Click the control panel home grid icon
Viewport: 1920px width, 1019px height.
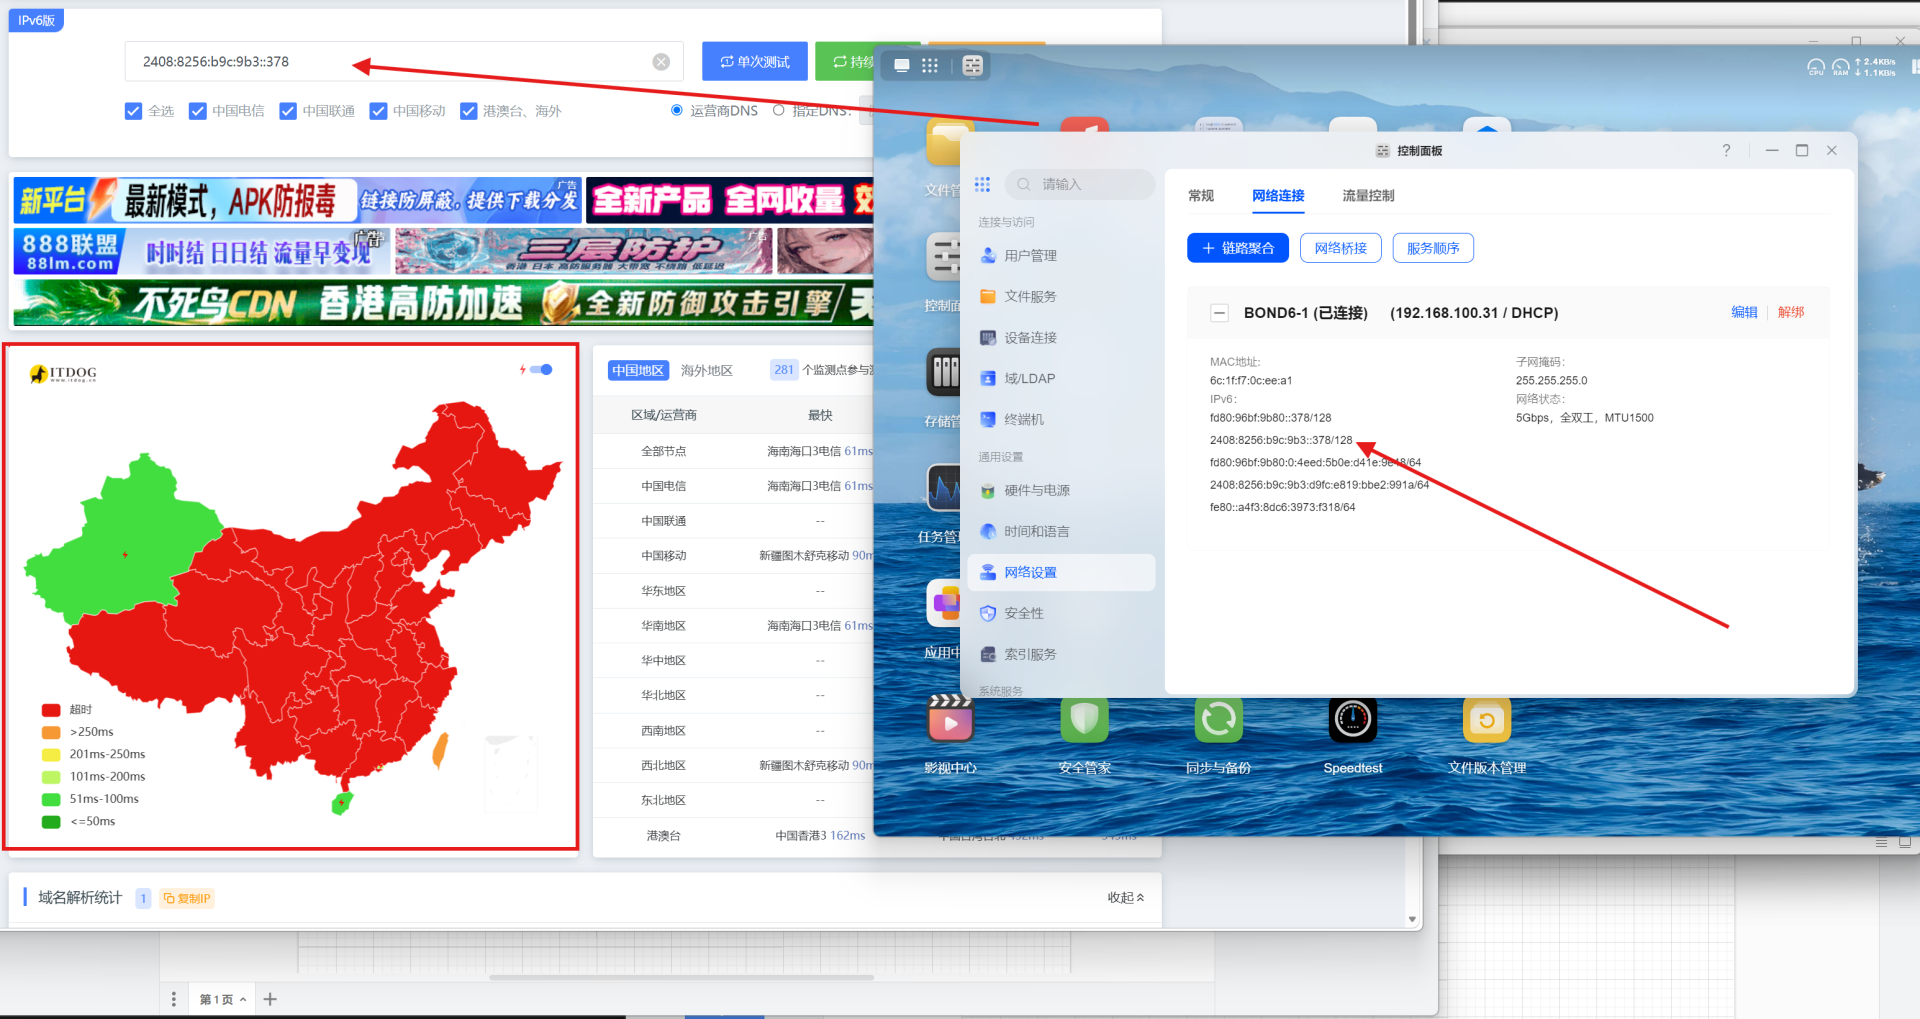982,185
